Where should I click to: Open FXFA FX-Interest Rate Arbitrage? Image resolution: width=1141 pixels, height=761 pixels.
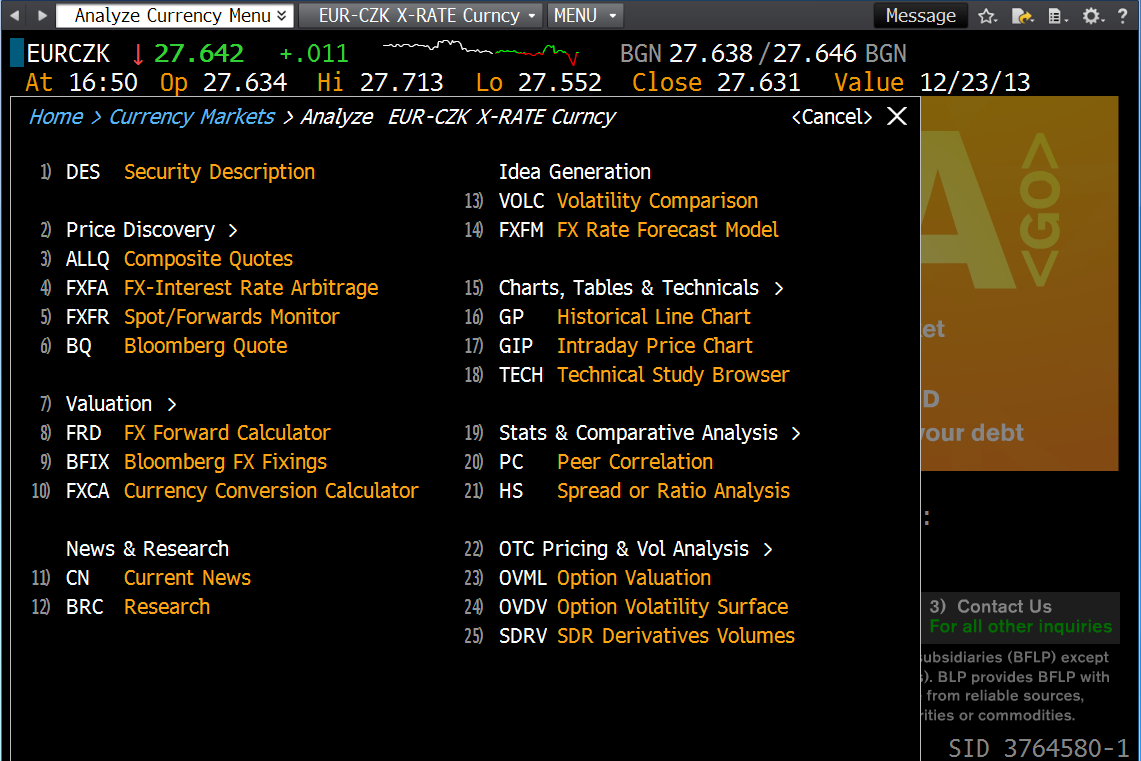click(210, 288)
